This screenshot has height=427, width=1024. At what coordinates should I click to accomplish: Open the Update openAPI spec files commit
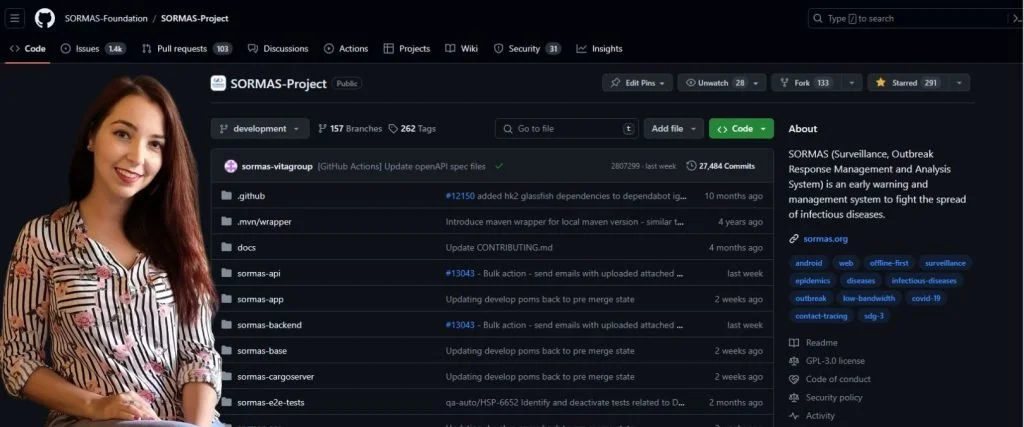click(402, 166)
